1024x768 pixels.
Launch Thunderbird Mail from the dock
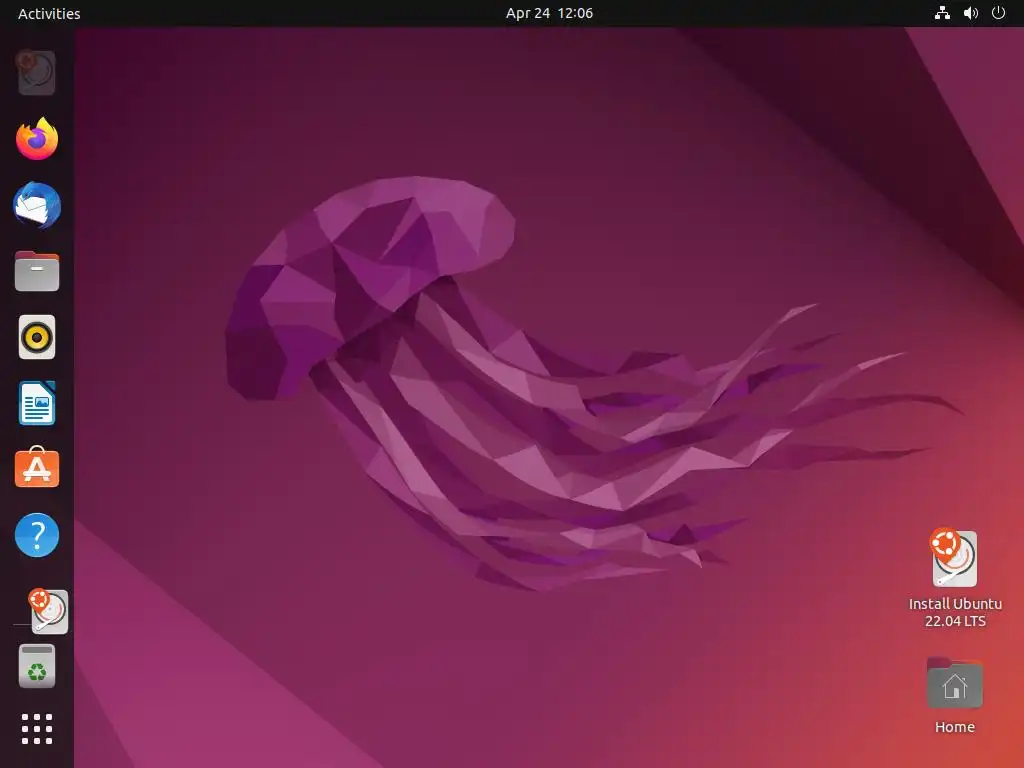(x=37, y=205)
